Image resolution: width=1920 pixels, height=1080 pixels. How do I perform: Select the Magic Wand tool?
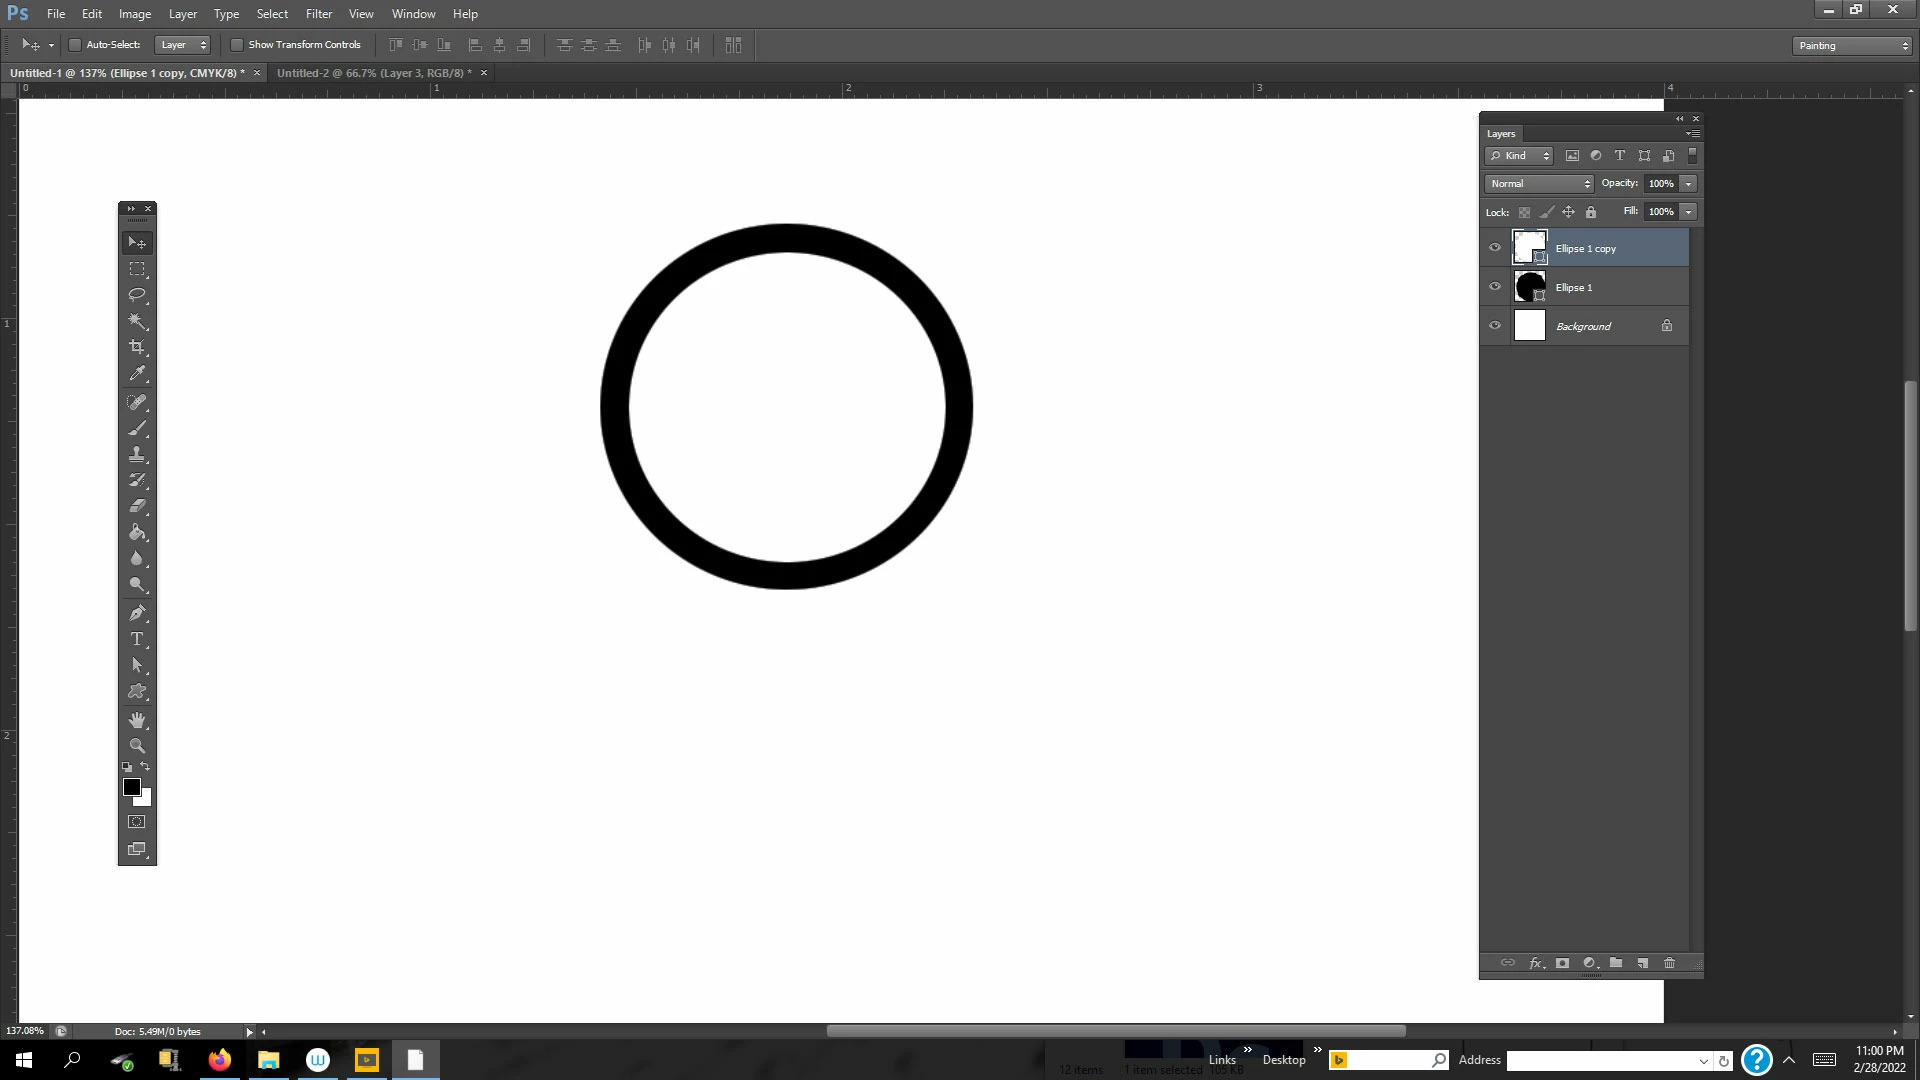[x=137, y=321]
